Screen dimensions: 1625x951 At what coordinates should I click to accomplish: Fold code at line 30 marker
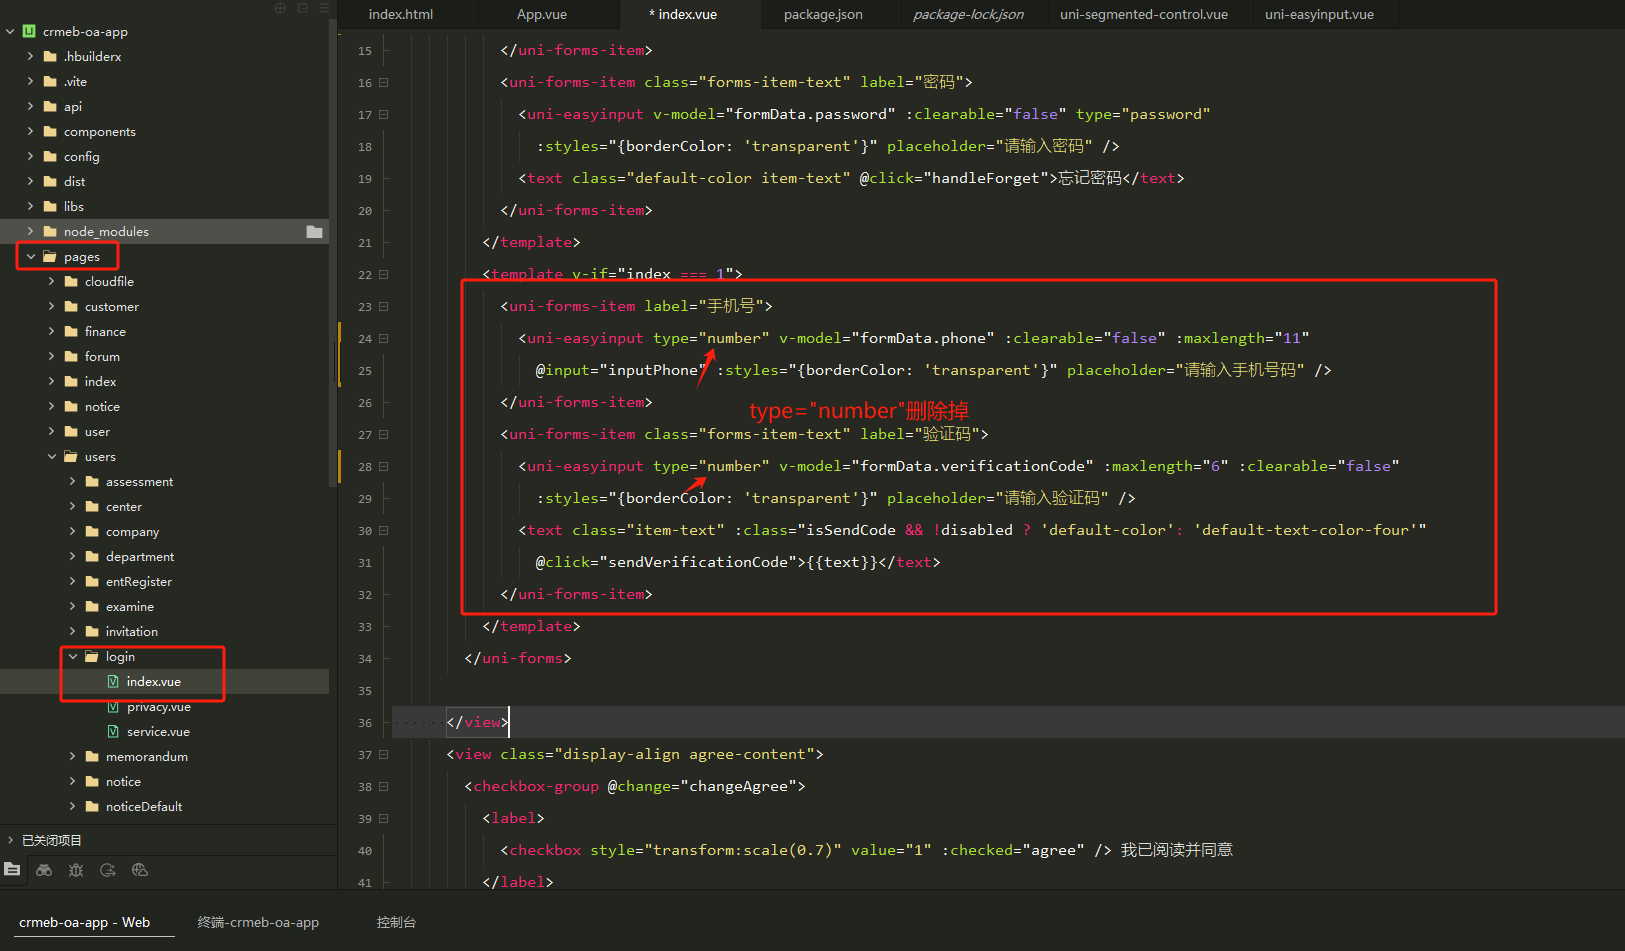tap(384, 530)
